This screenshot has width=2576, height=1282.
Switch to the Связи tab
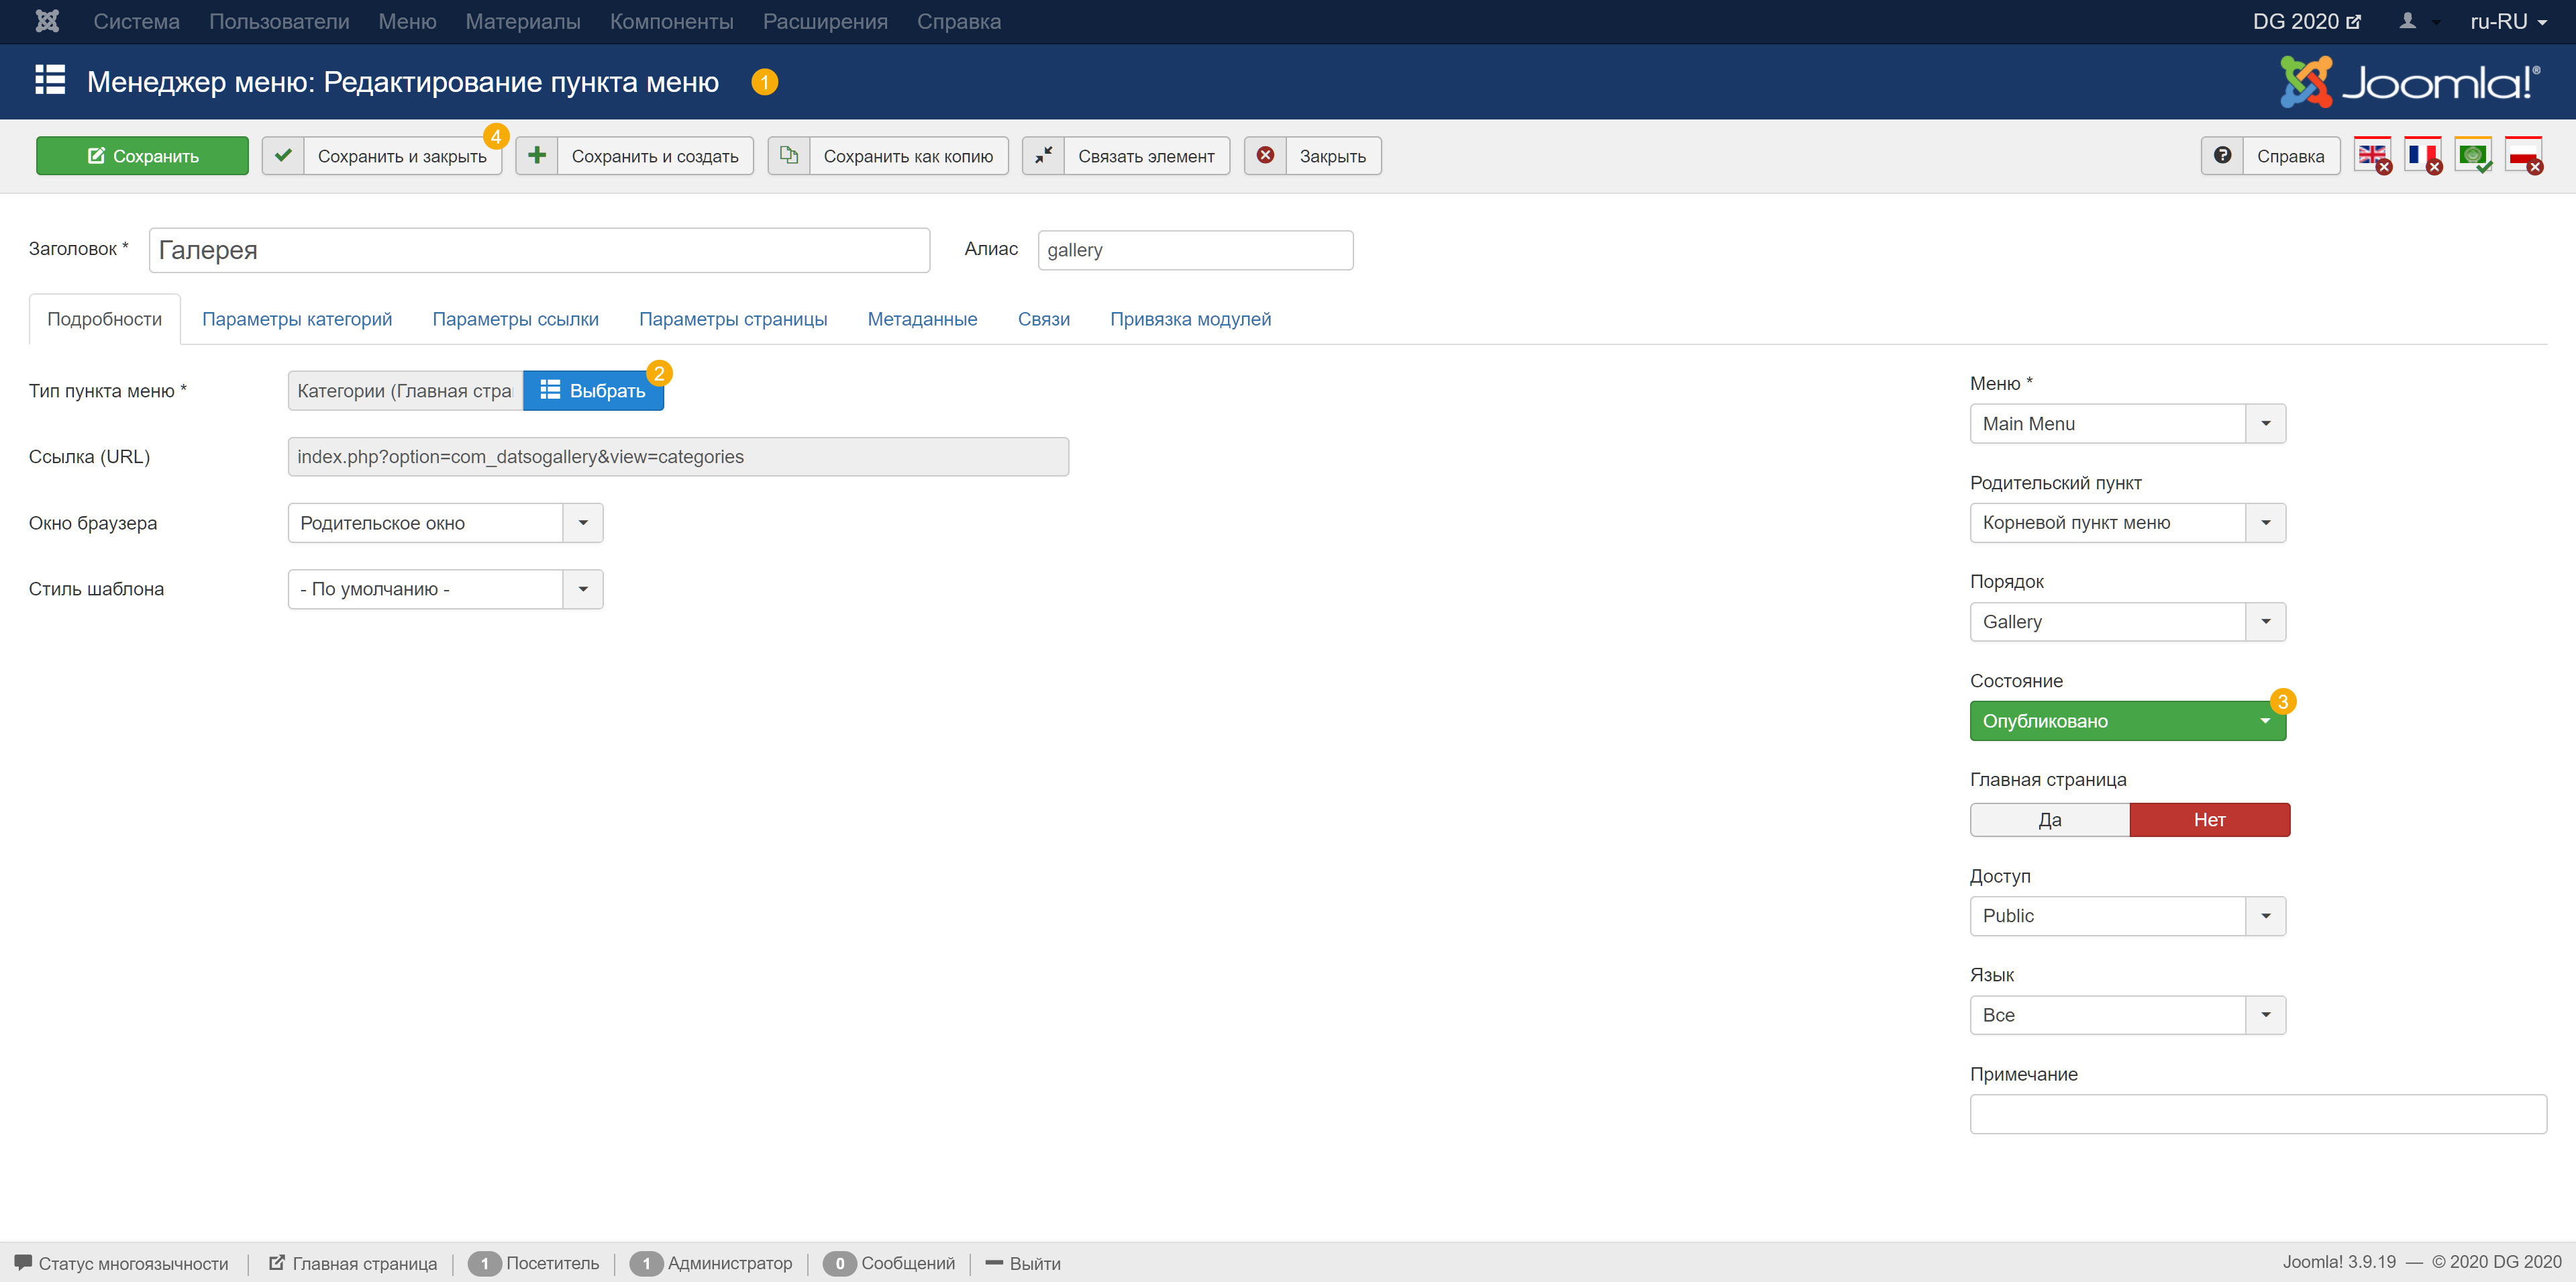click(1043, 319)
